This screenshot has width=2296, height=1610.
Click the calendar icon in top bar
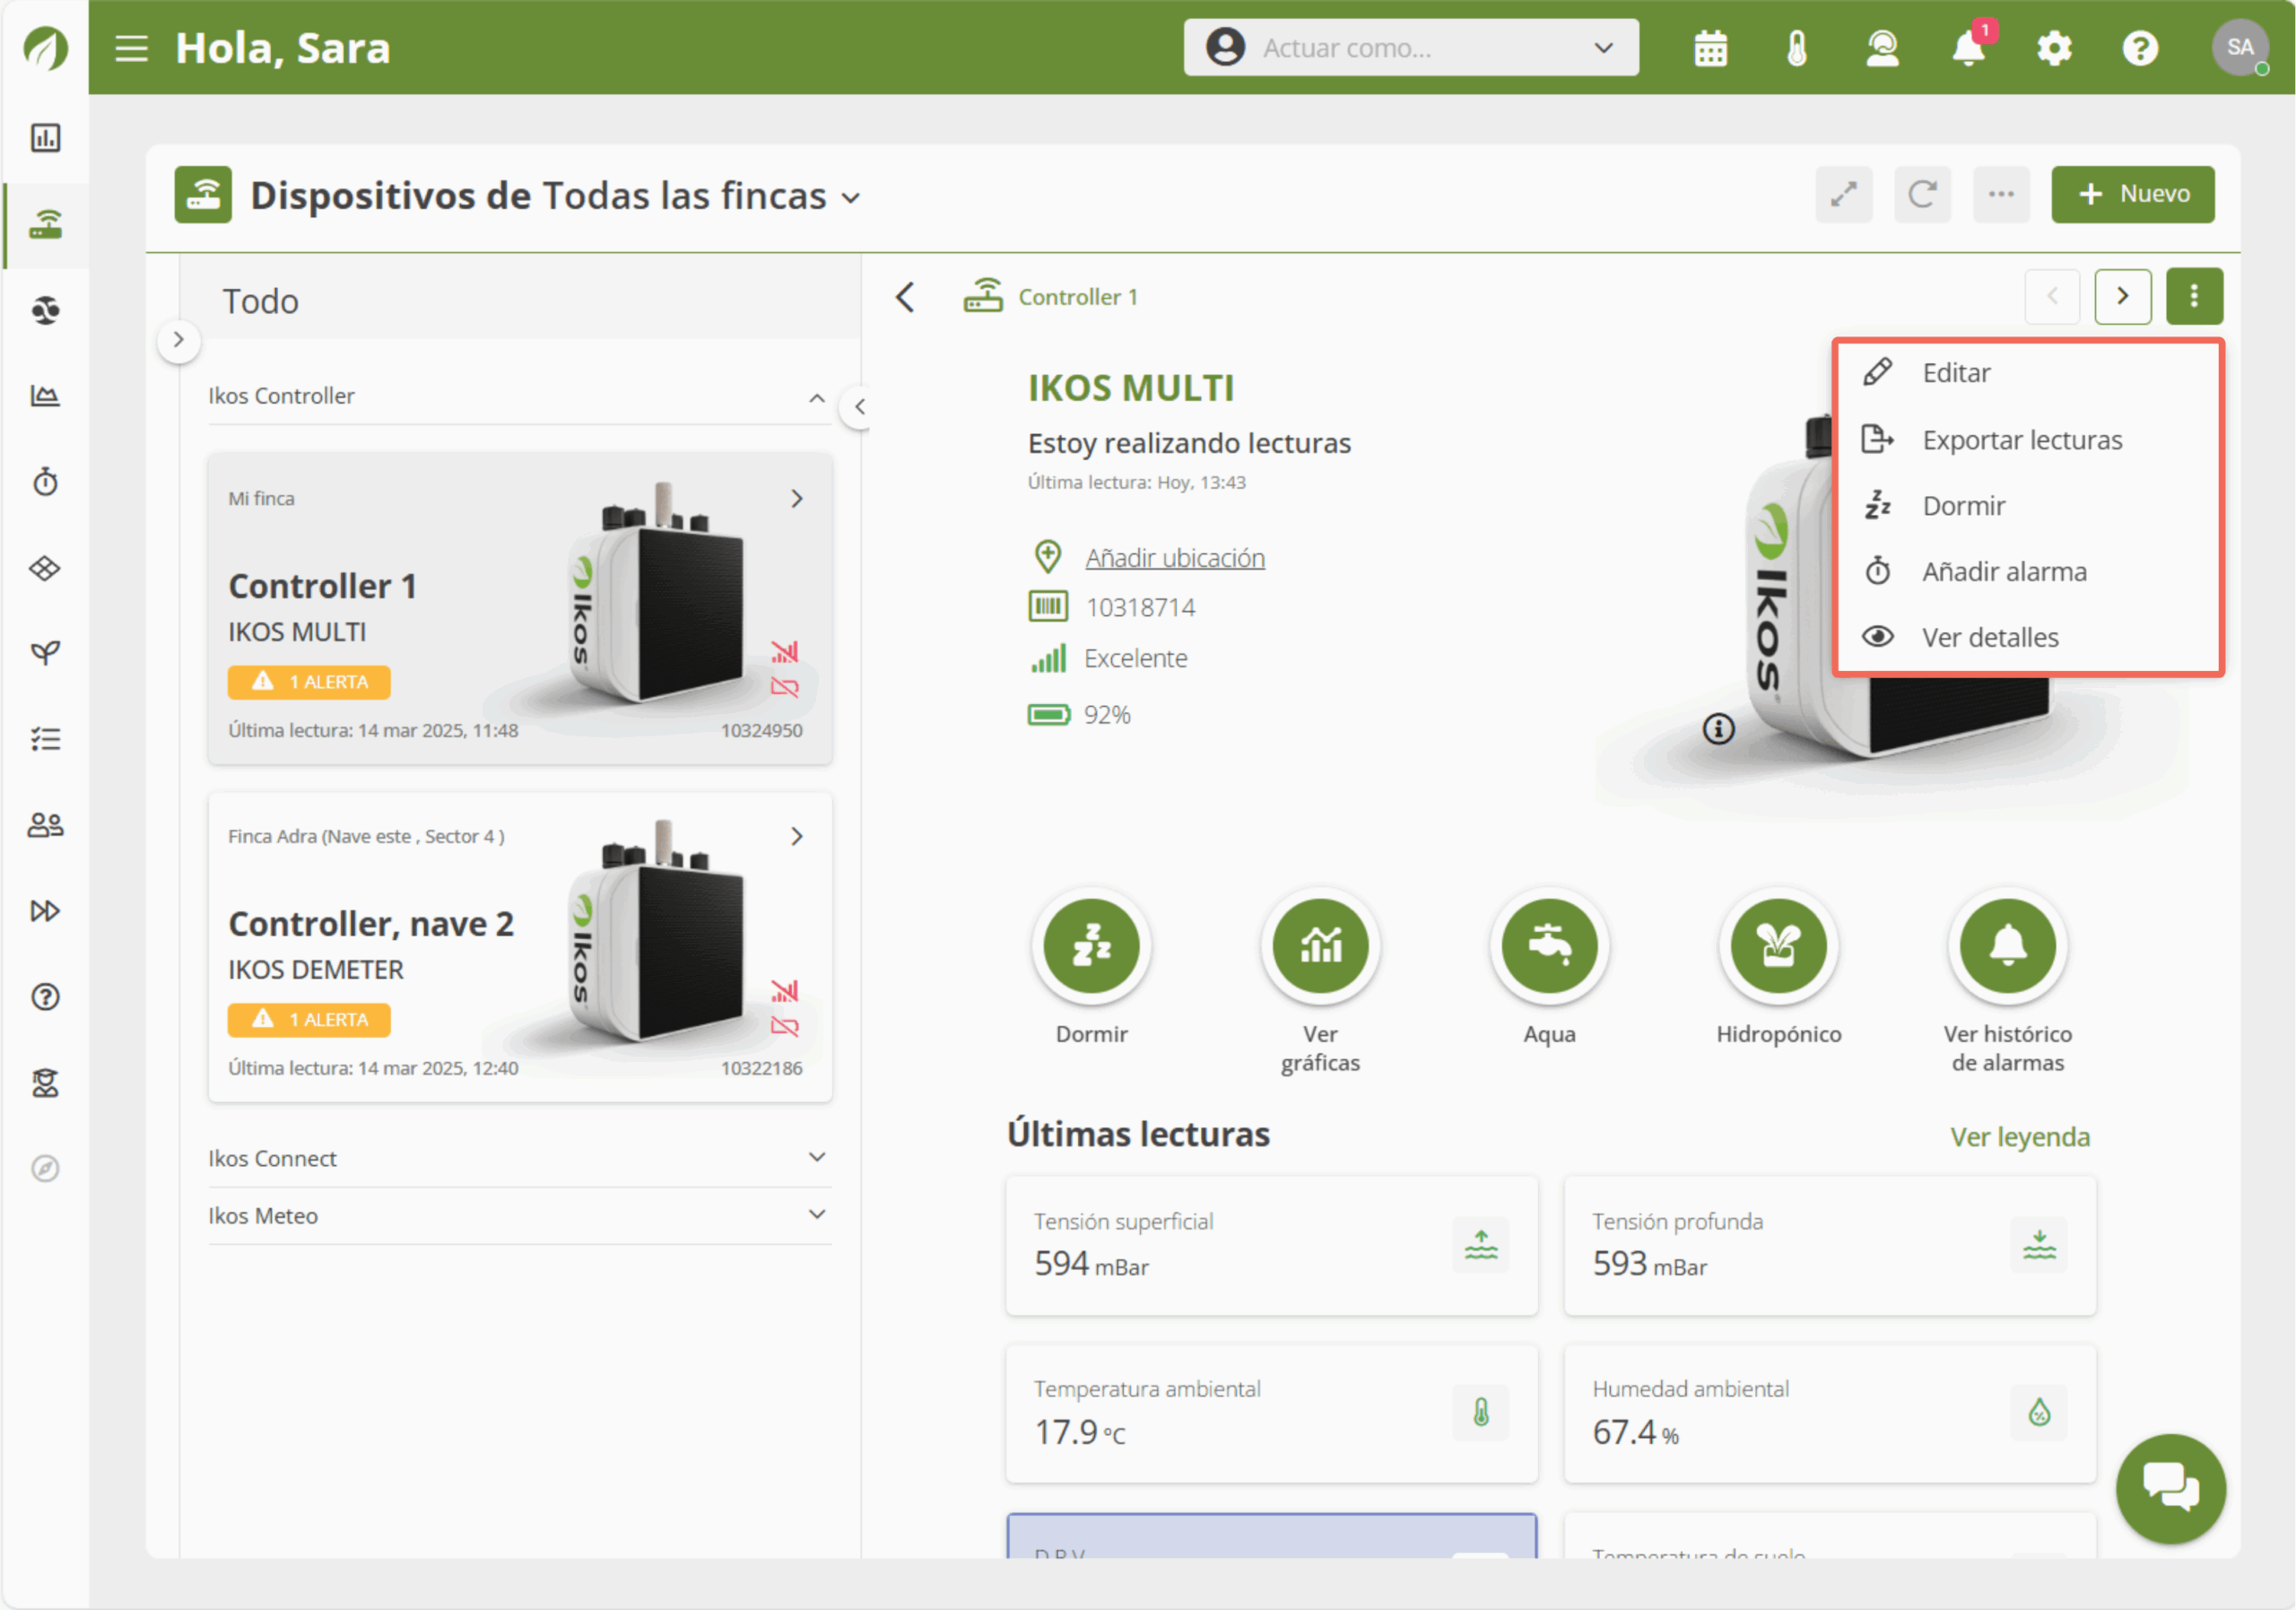[x=1710, y=48]
